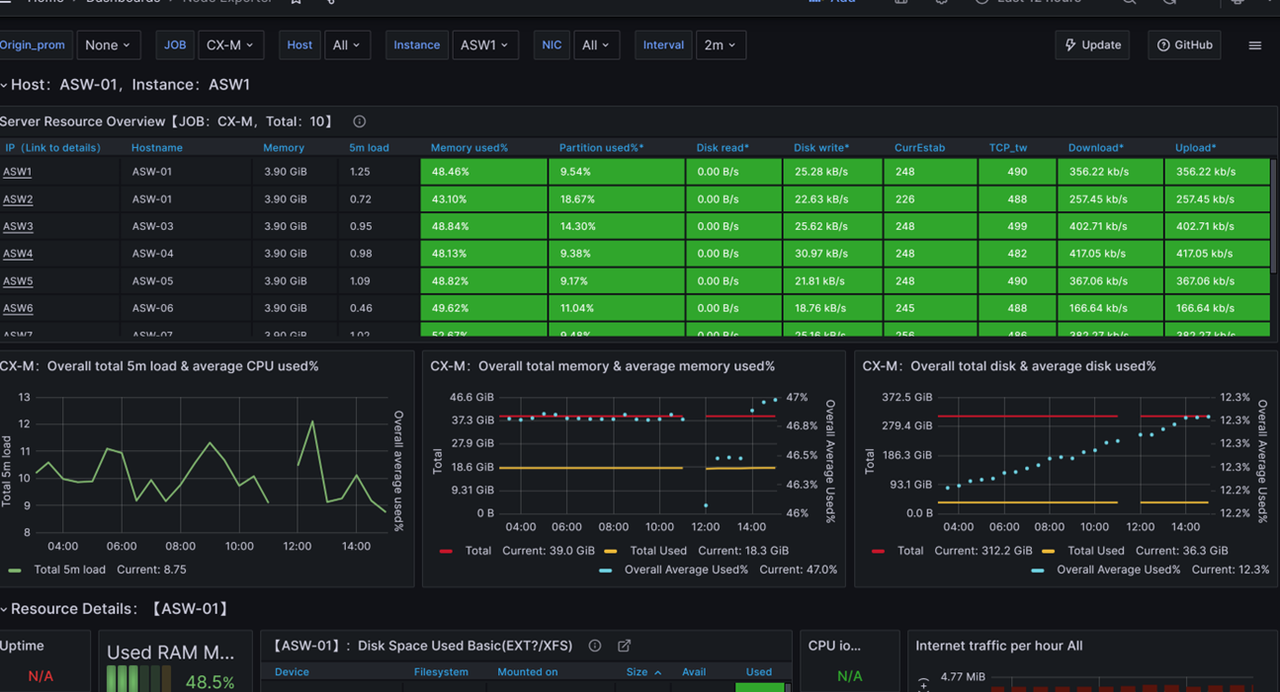
Task: Click info icon beside Server Resource Overview title
Action: (359, 122)
